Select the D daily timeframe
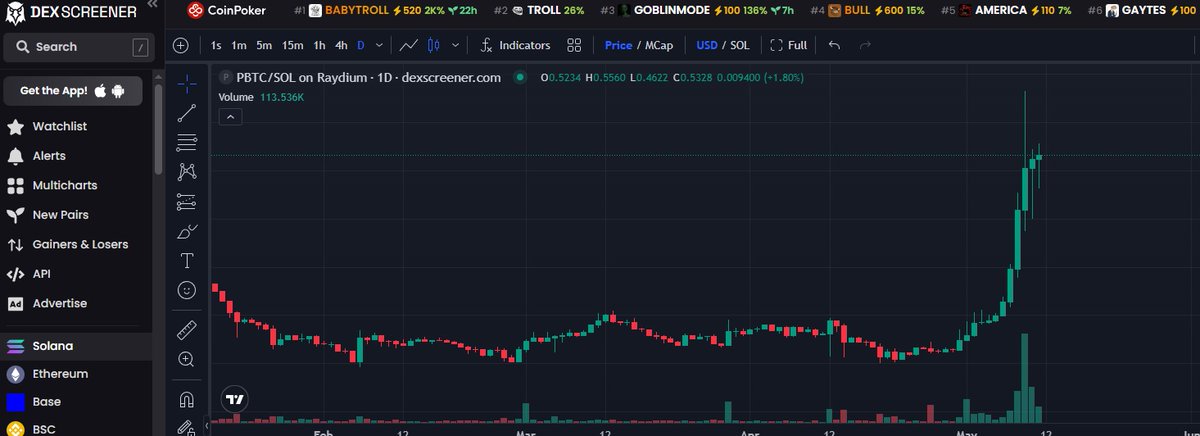 pyautogui.click(x=362, y=45)
